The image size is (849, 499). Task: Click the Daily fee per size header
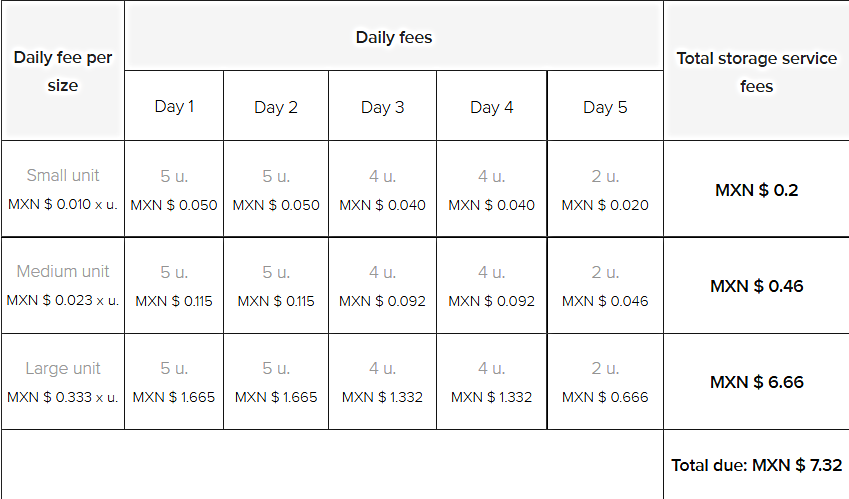[62, 71]
